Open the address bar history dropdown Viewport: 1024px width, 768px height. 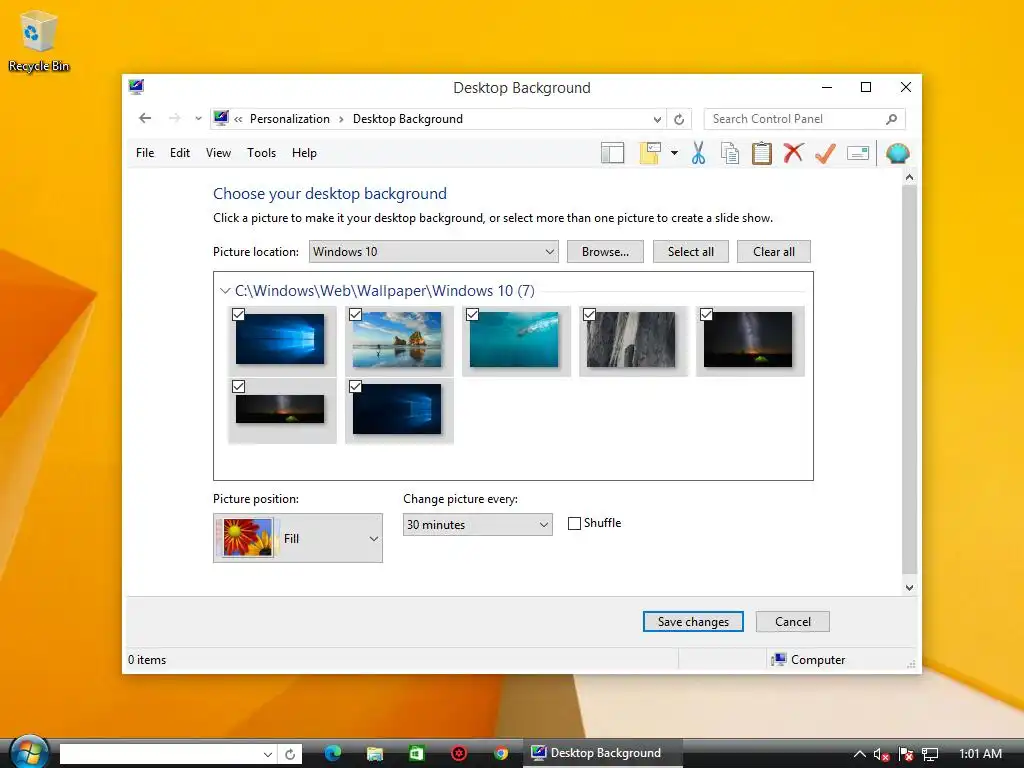pos(657,120)
